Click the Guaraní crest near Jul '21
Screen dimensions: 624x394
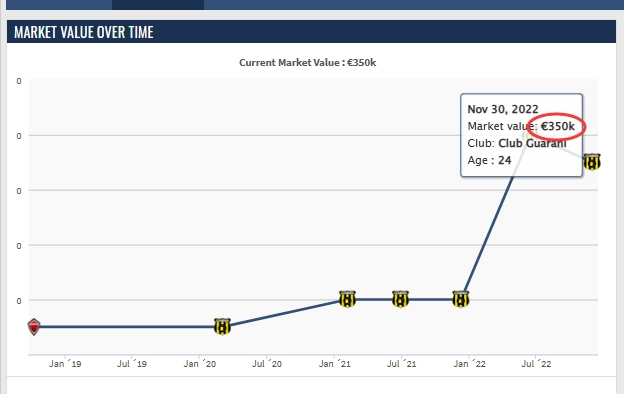[400, 299]
